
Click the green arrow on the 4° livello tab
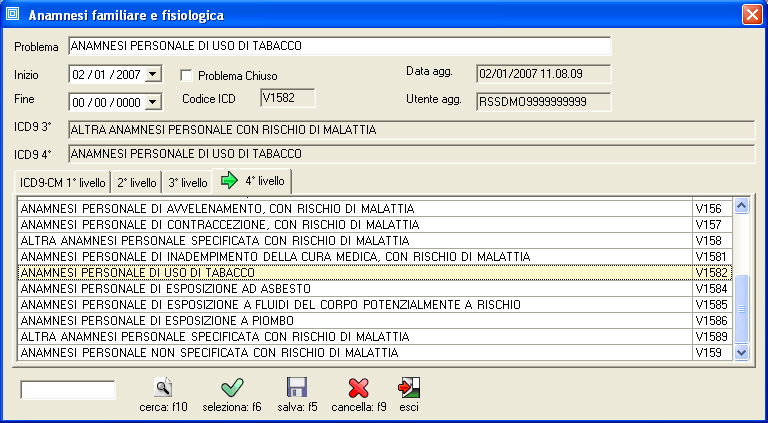coord(229,182)
